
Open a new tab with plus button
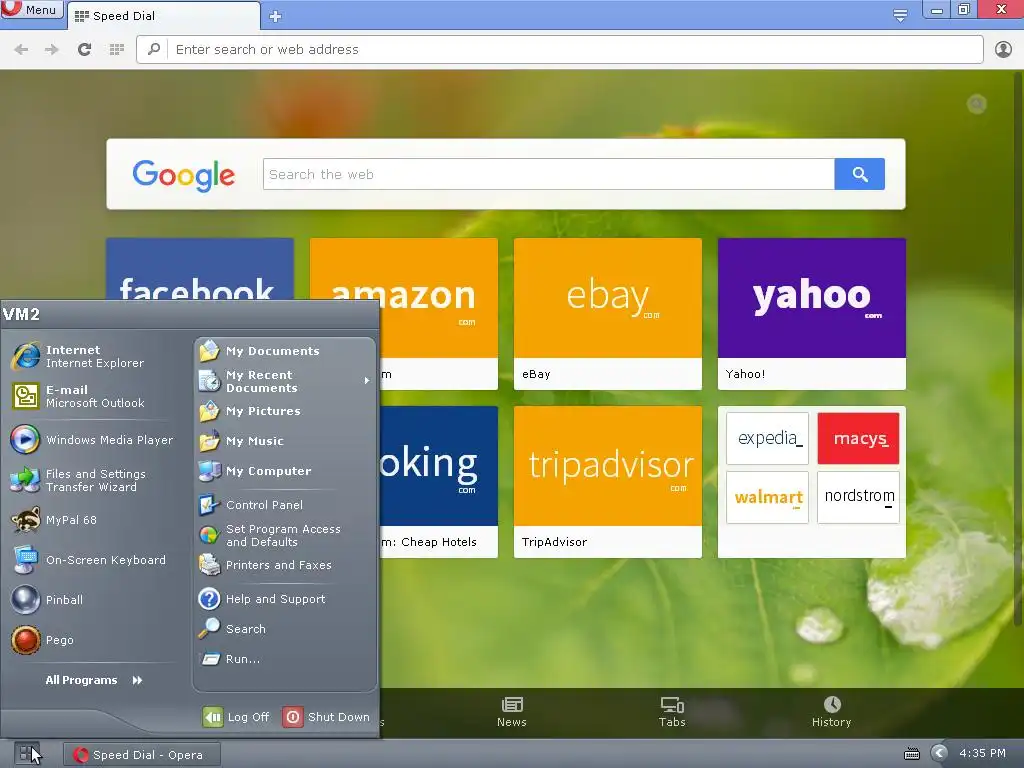click(276, 16)
